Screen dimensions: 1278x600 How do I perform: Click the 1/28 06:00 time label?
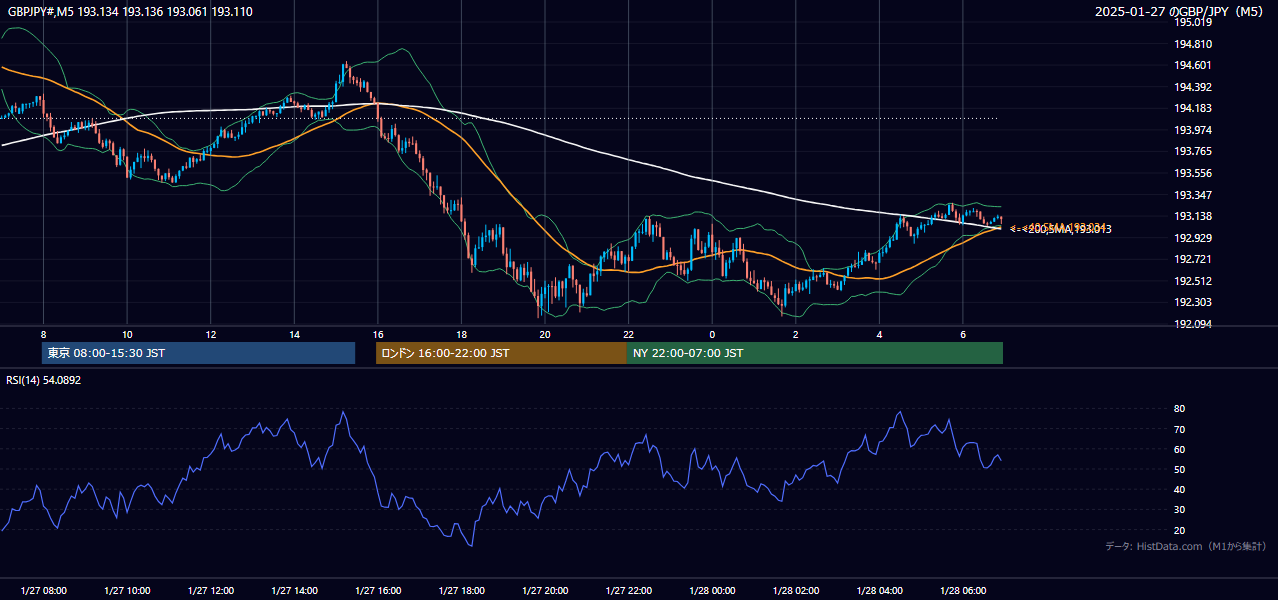[963, 591]
